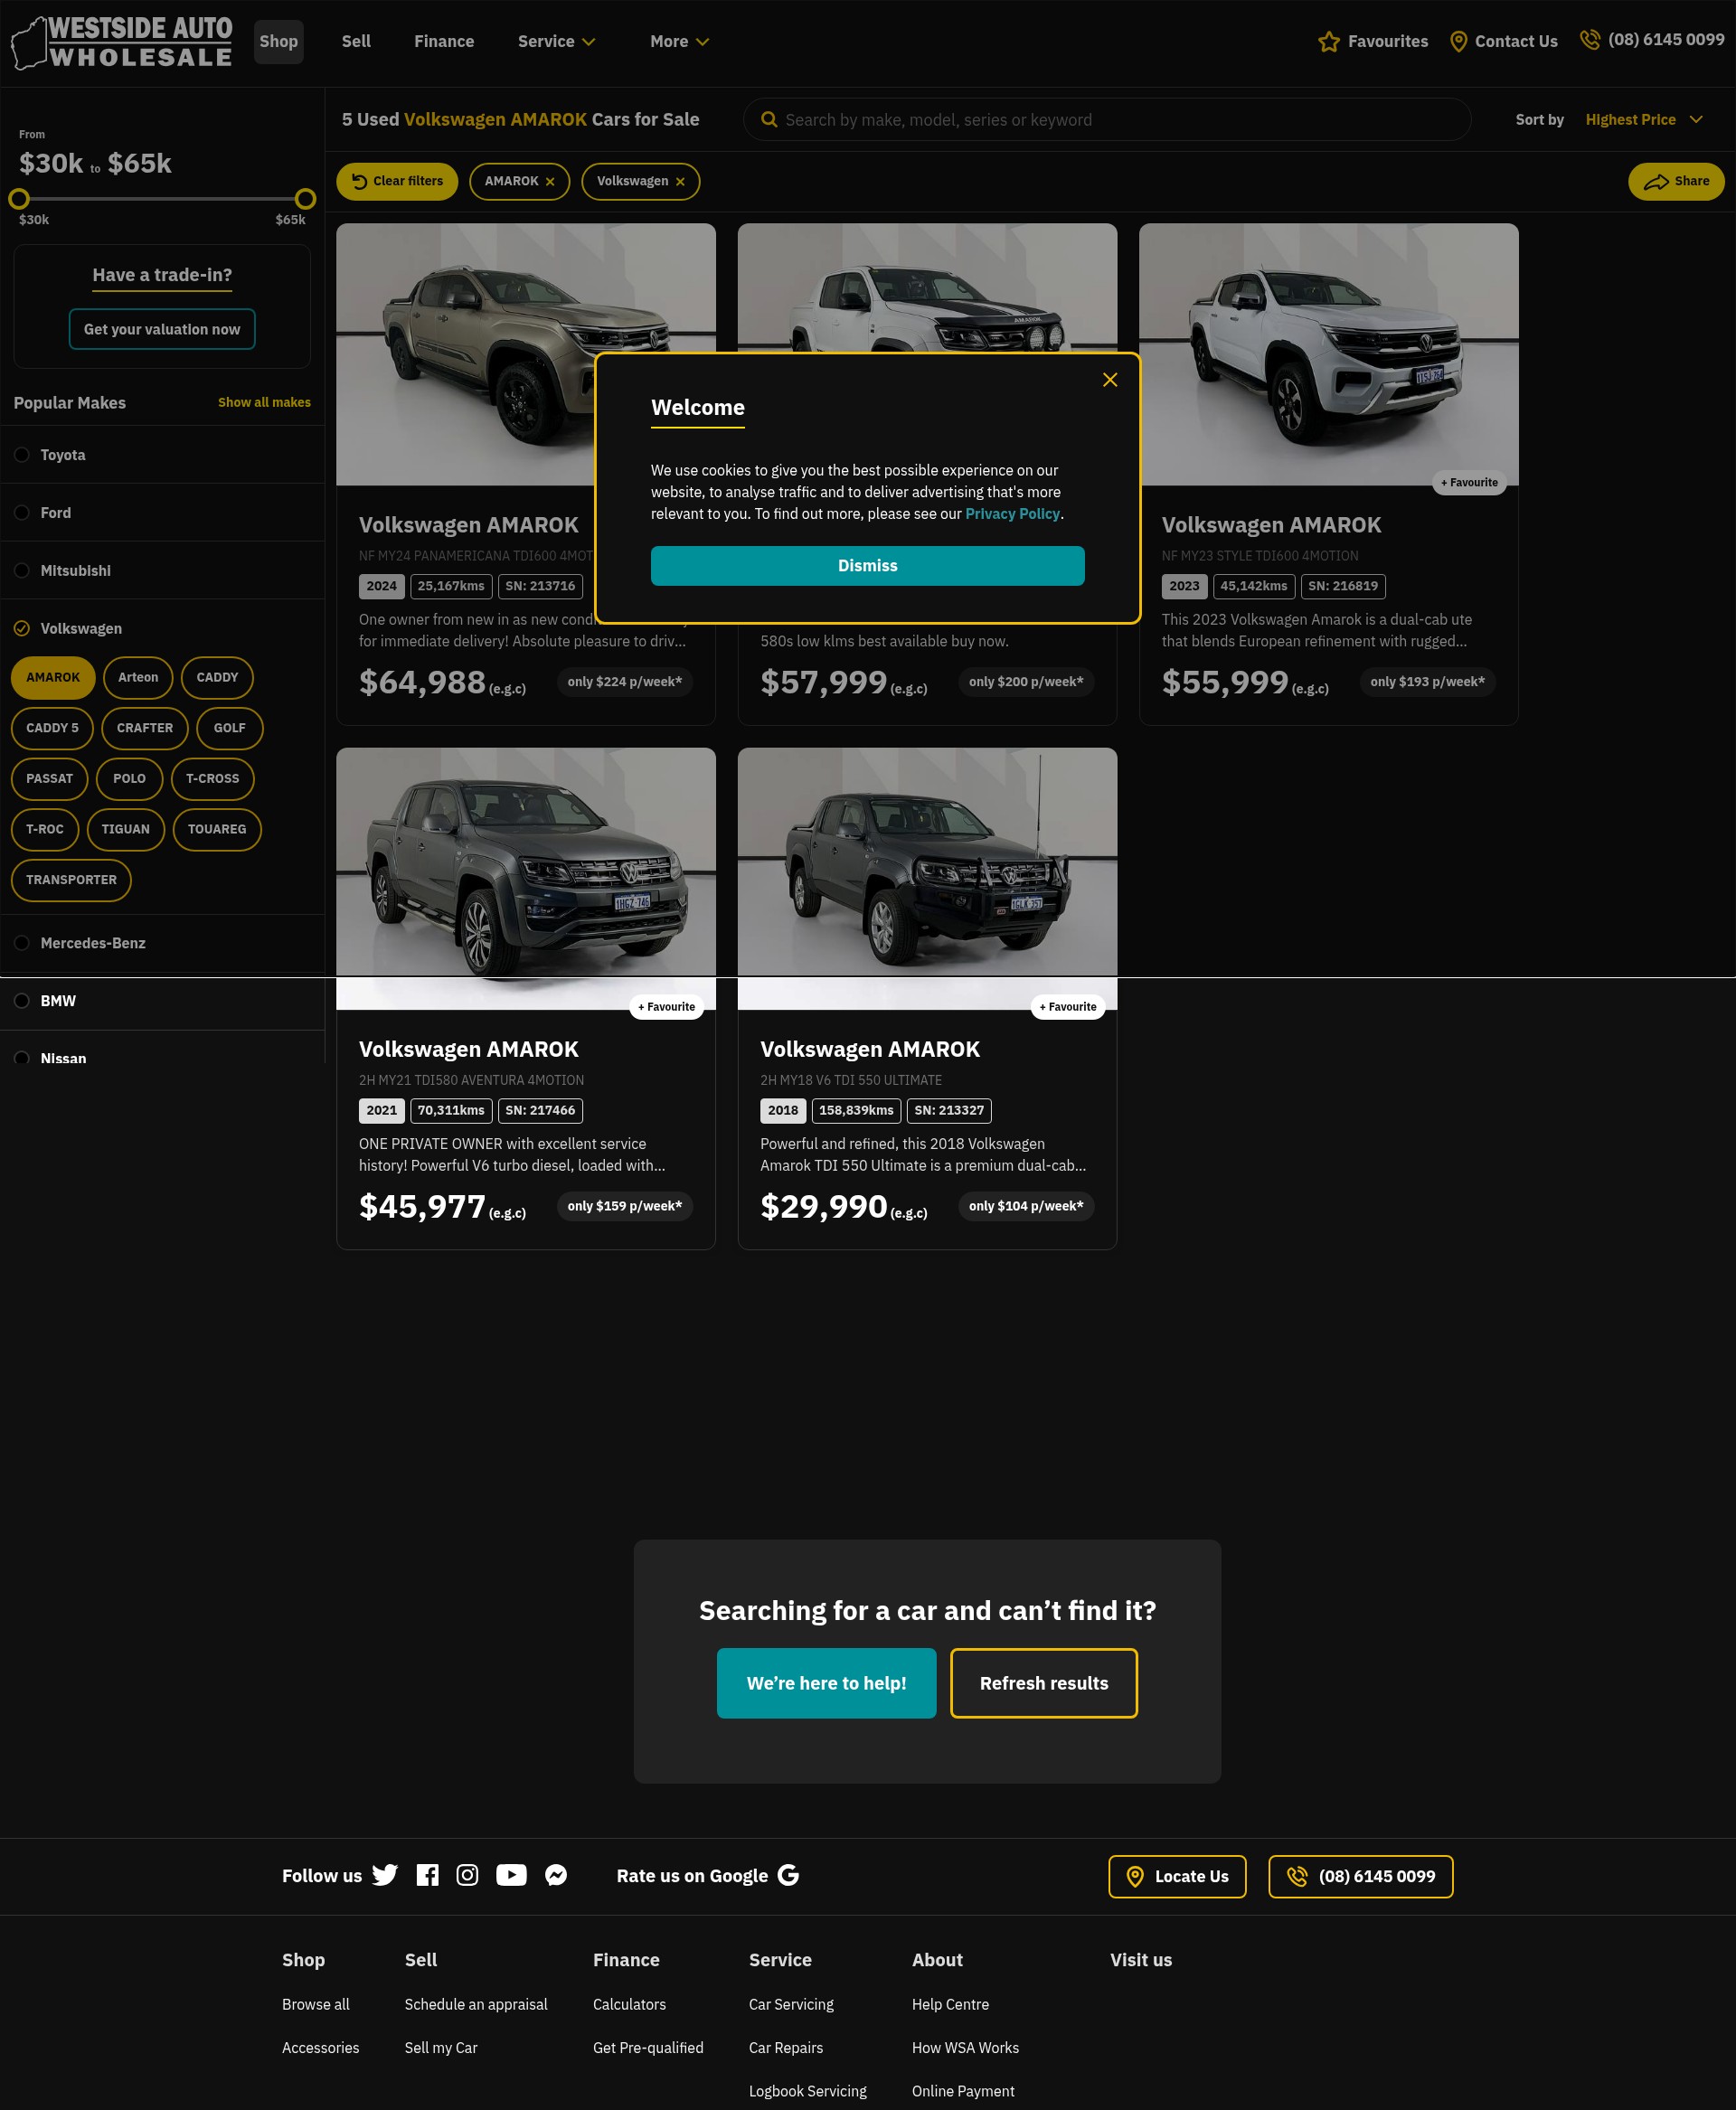Image resolution: width=1736 pixels, height=2110 pixels.
Task: Toggle the GOLF model chip
Action: [230, 729]
